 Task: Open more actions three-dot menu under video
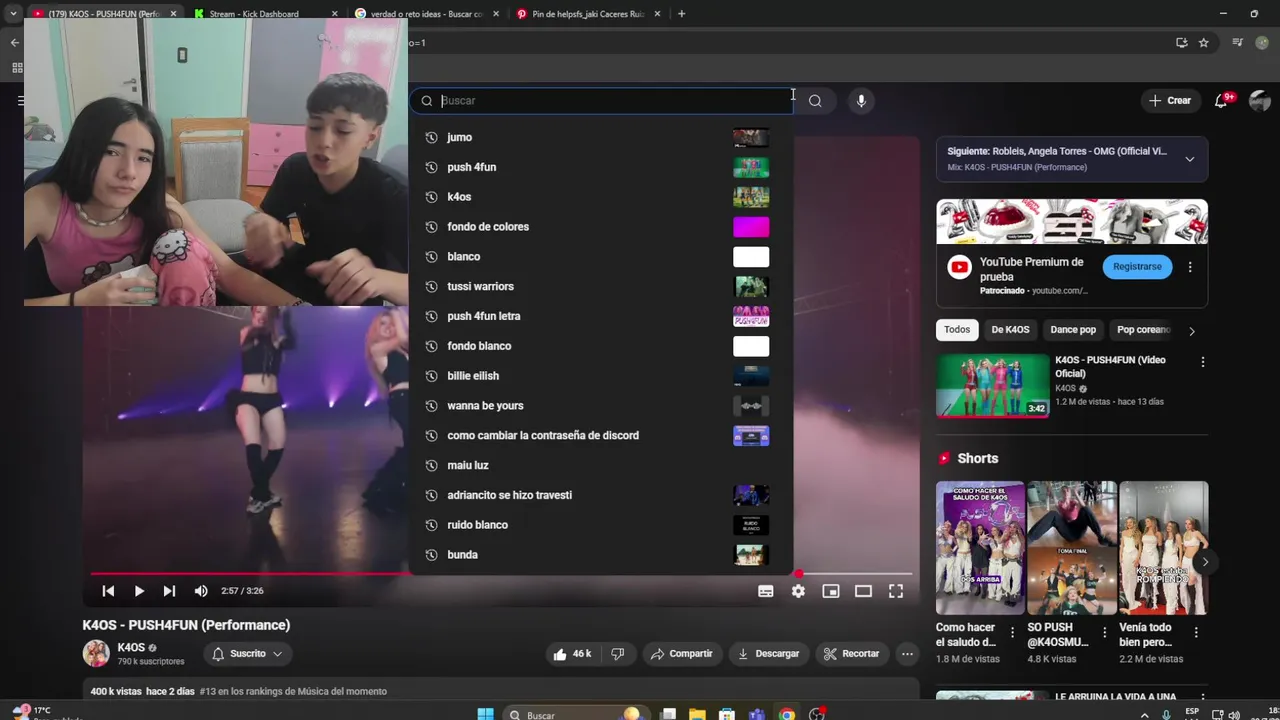click(x=907, y=654)
